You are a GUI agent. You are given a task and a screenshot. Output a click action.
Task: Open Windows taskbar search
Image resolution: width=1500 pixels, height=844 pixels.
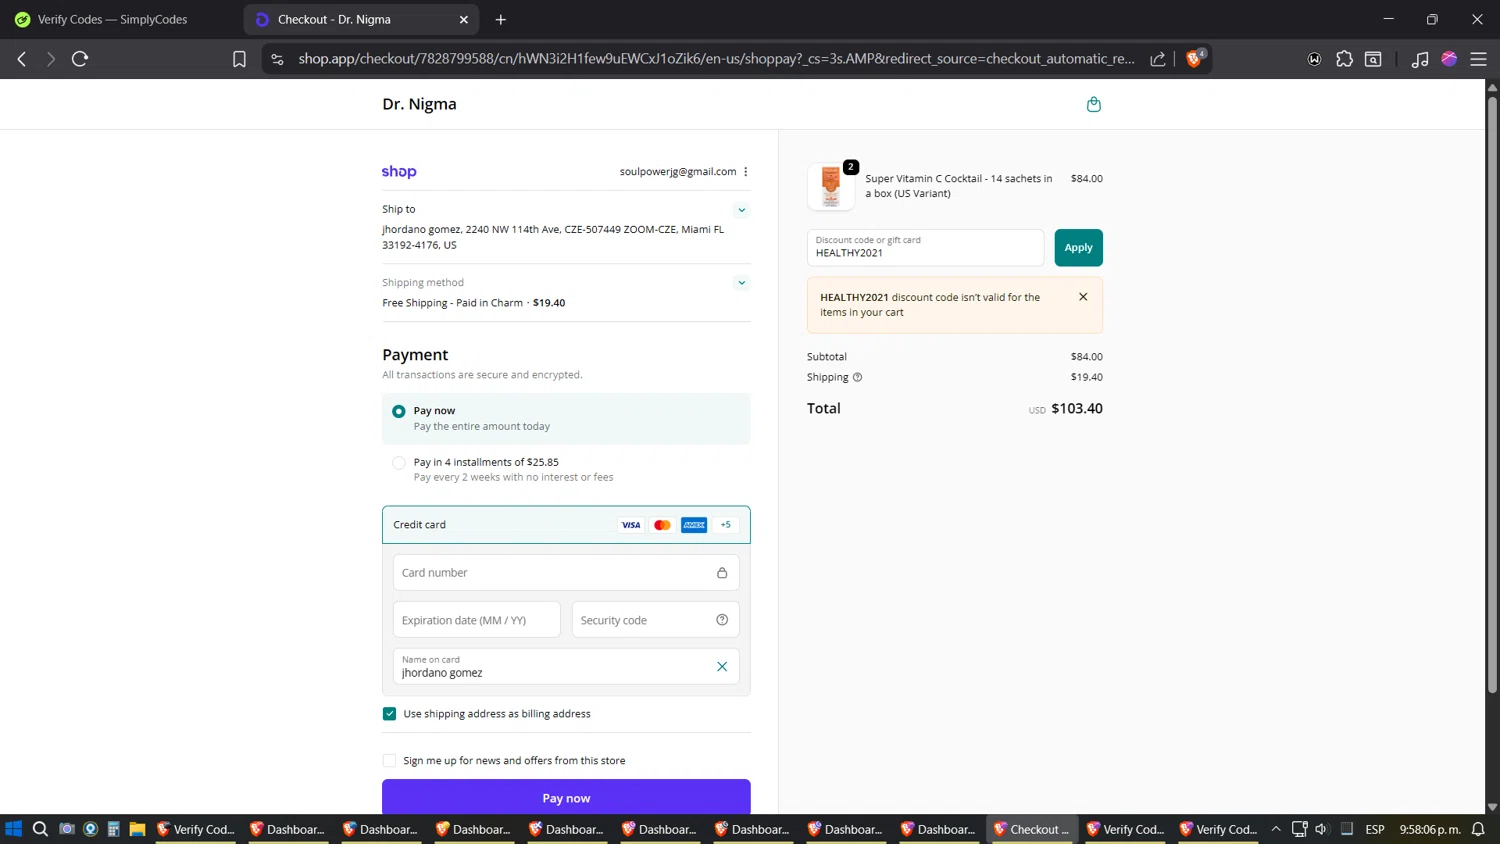click(40, 829)
